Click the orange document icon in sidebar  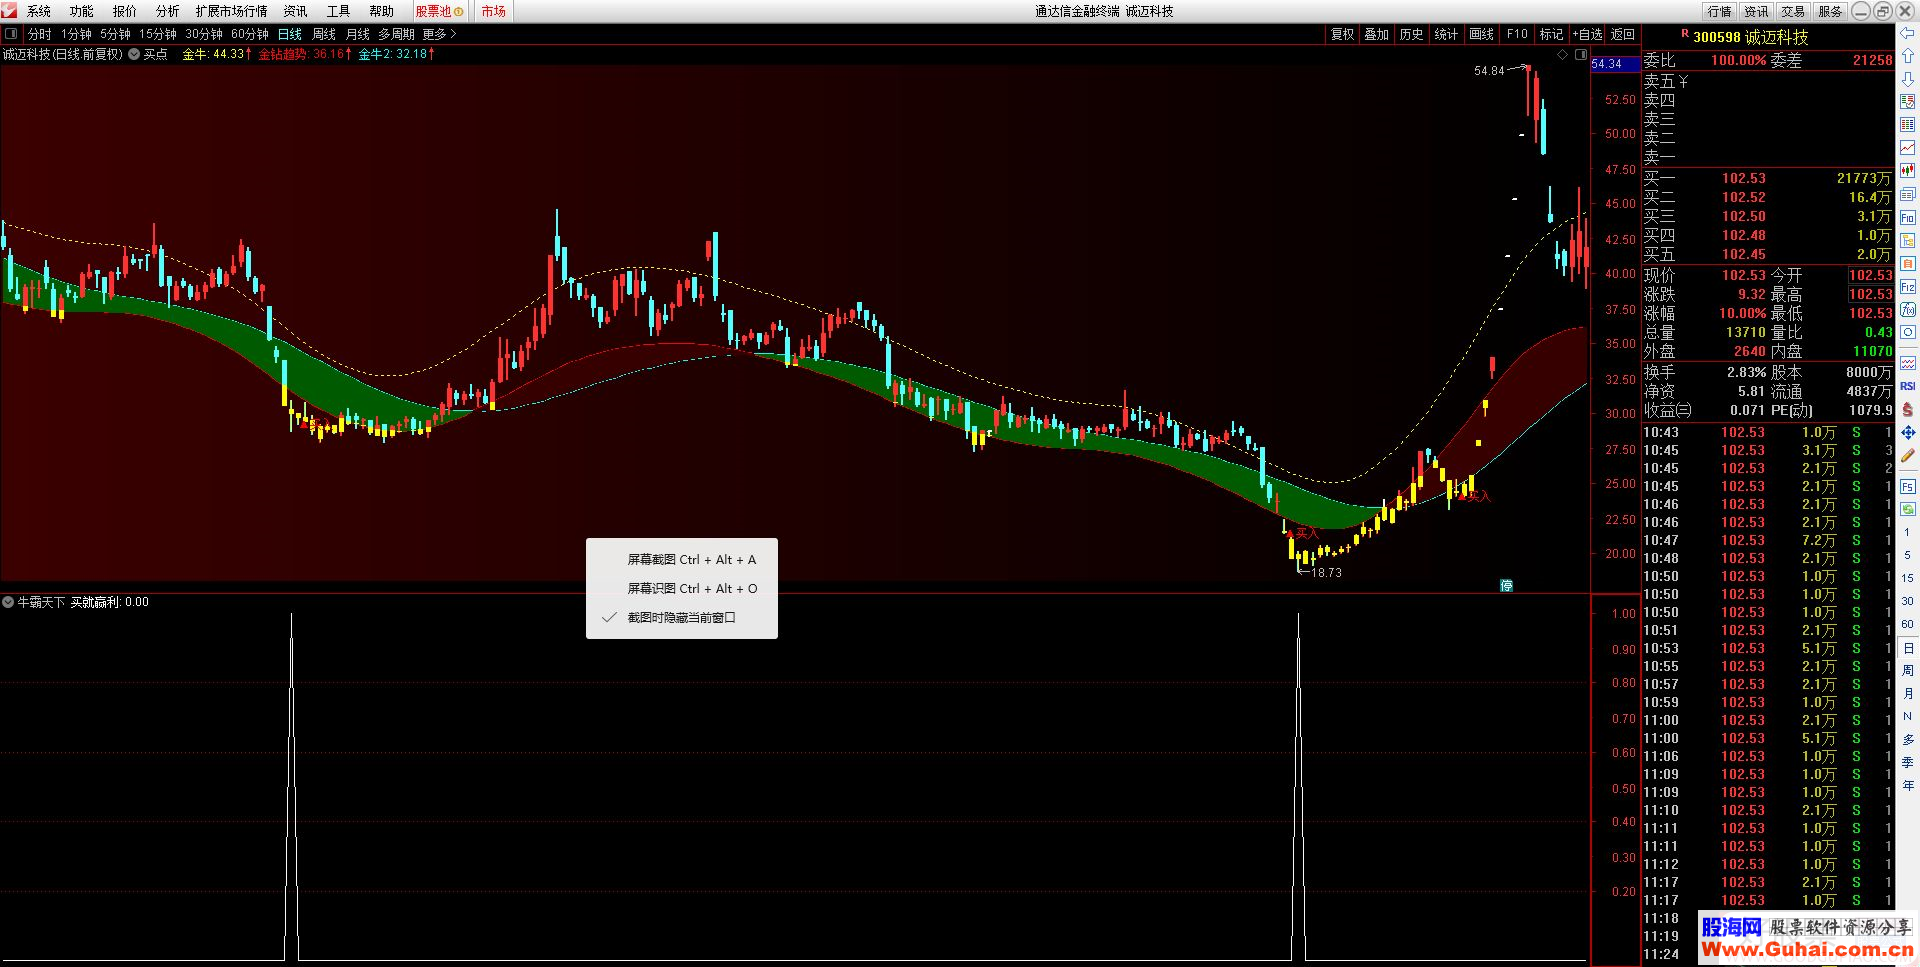[1908, 263]
